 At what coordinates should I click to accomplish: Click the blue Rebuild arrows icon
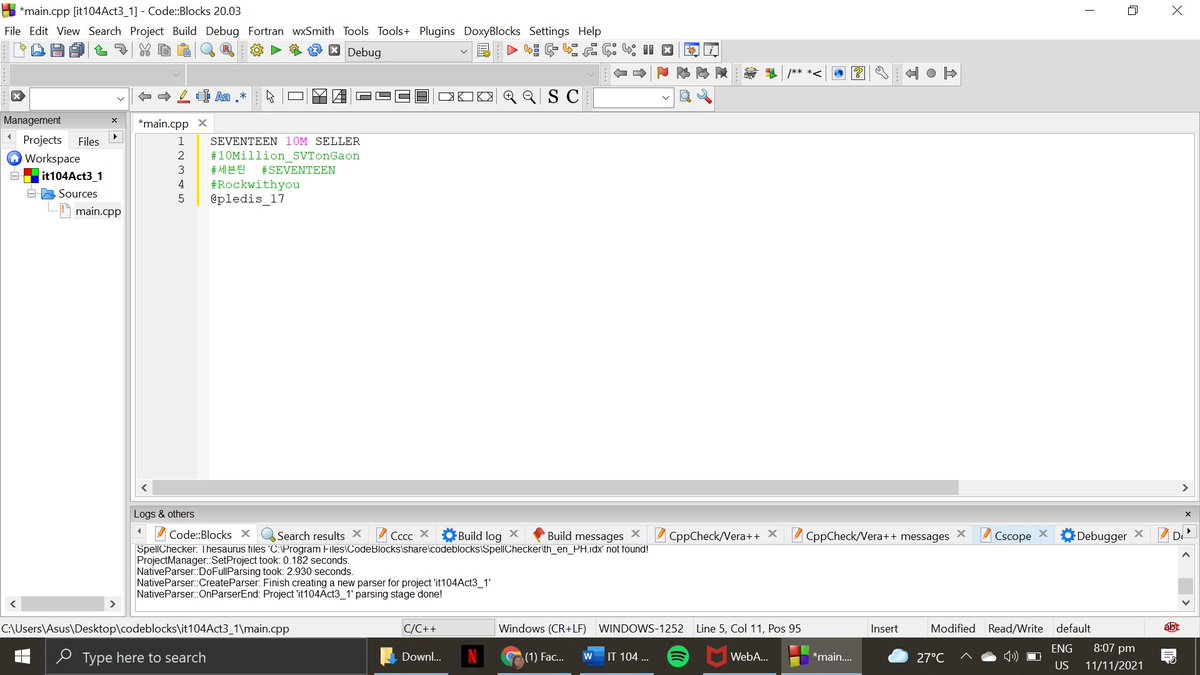click(314, 51)
